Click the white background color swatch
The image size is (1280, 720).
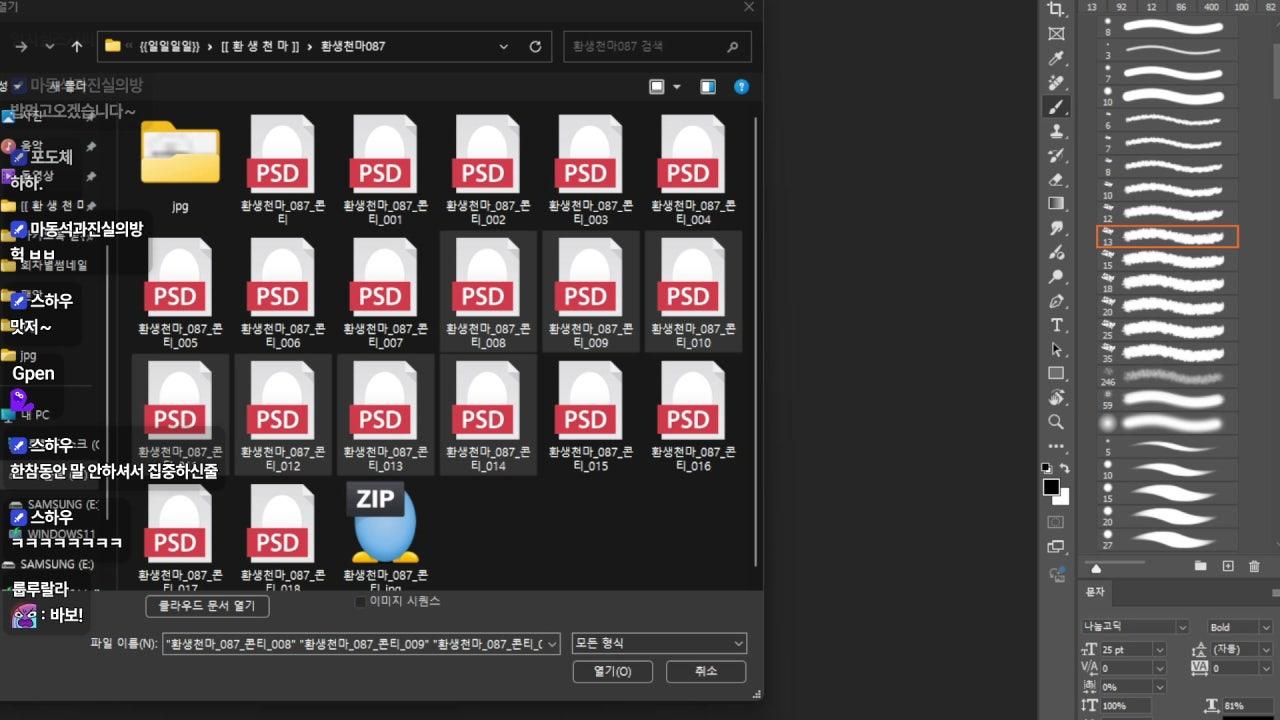pos(1064,498)
